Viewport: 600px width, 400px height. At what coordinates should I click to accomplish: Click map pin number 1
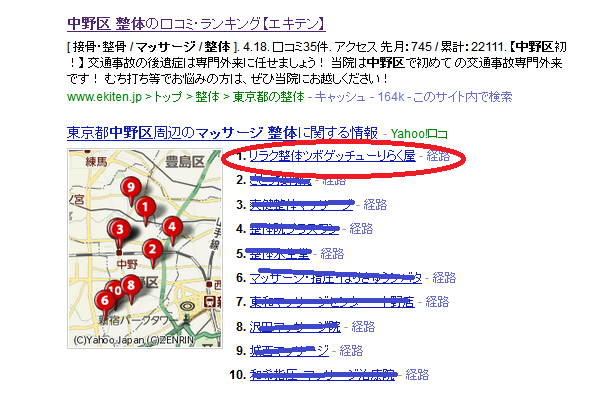coord(145,208)
